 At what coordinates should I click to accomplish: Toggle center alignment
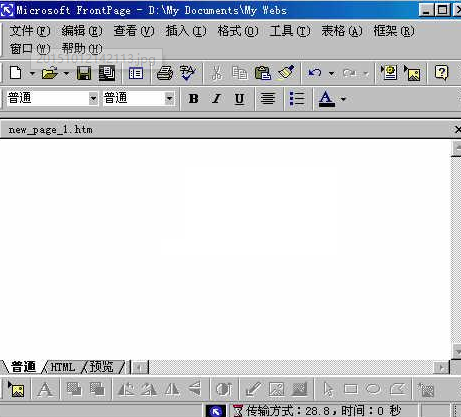pyautogui.click(x=268, y=99)
